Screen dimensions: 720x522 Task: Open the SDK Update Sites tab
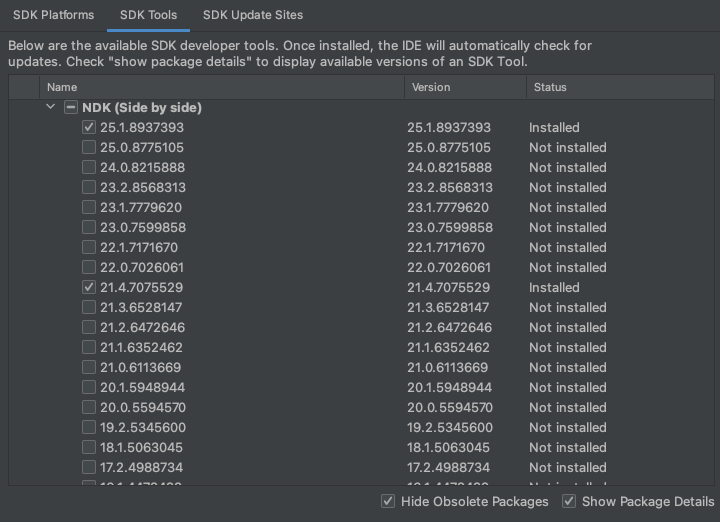tap(253, 15)
